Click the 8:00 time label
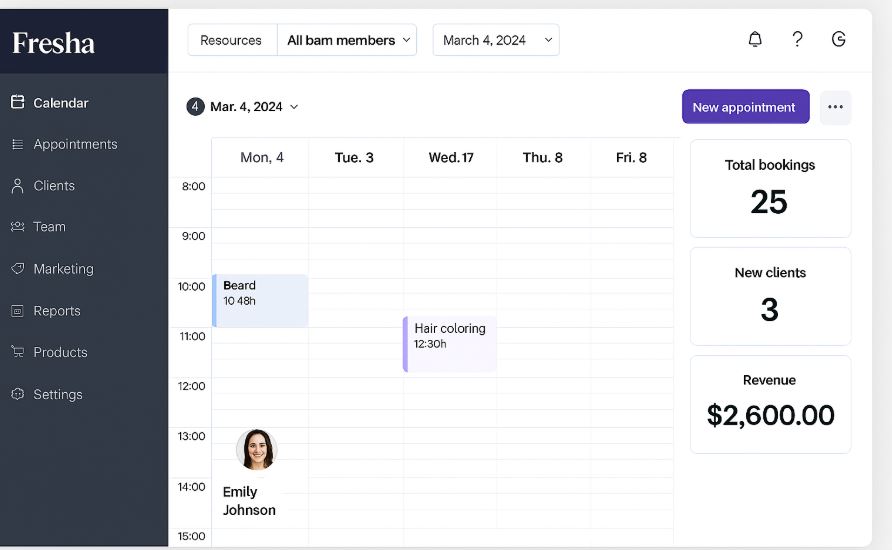 (x=193, y=187)
